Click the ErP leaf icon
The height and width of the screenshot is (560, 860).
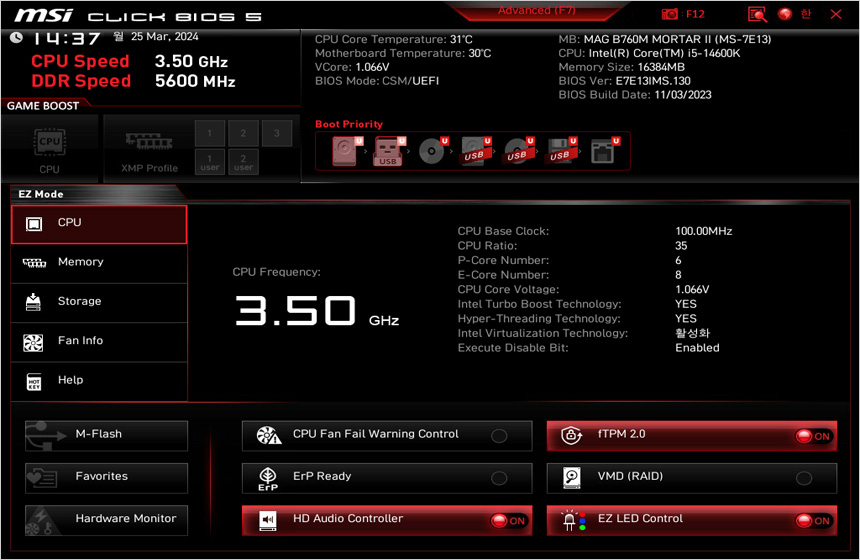(268, 478)
